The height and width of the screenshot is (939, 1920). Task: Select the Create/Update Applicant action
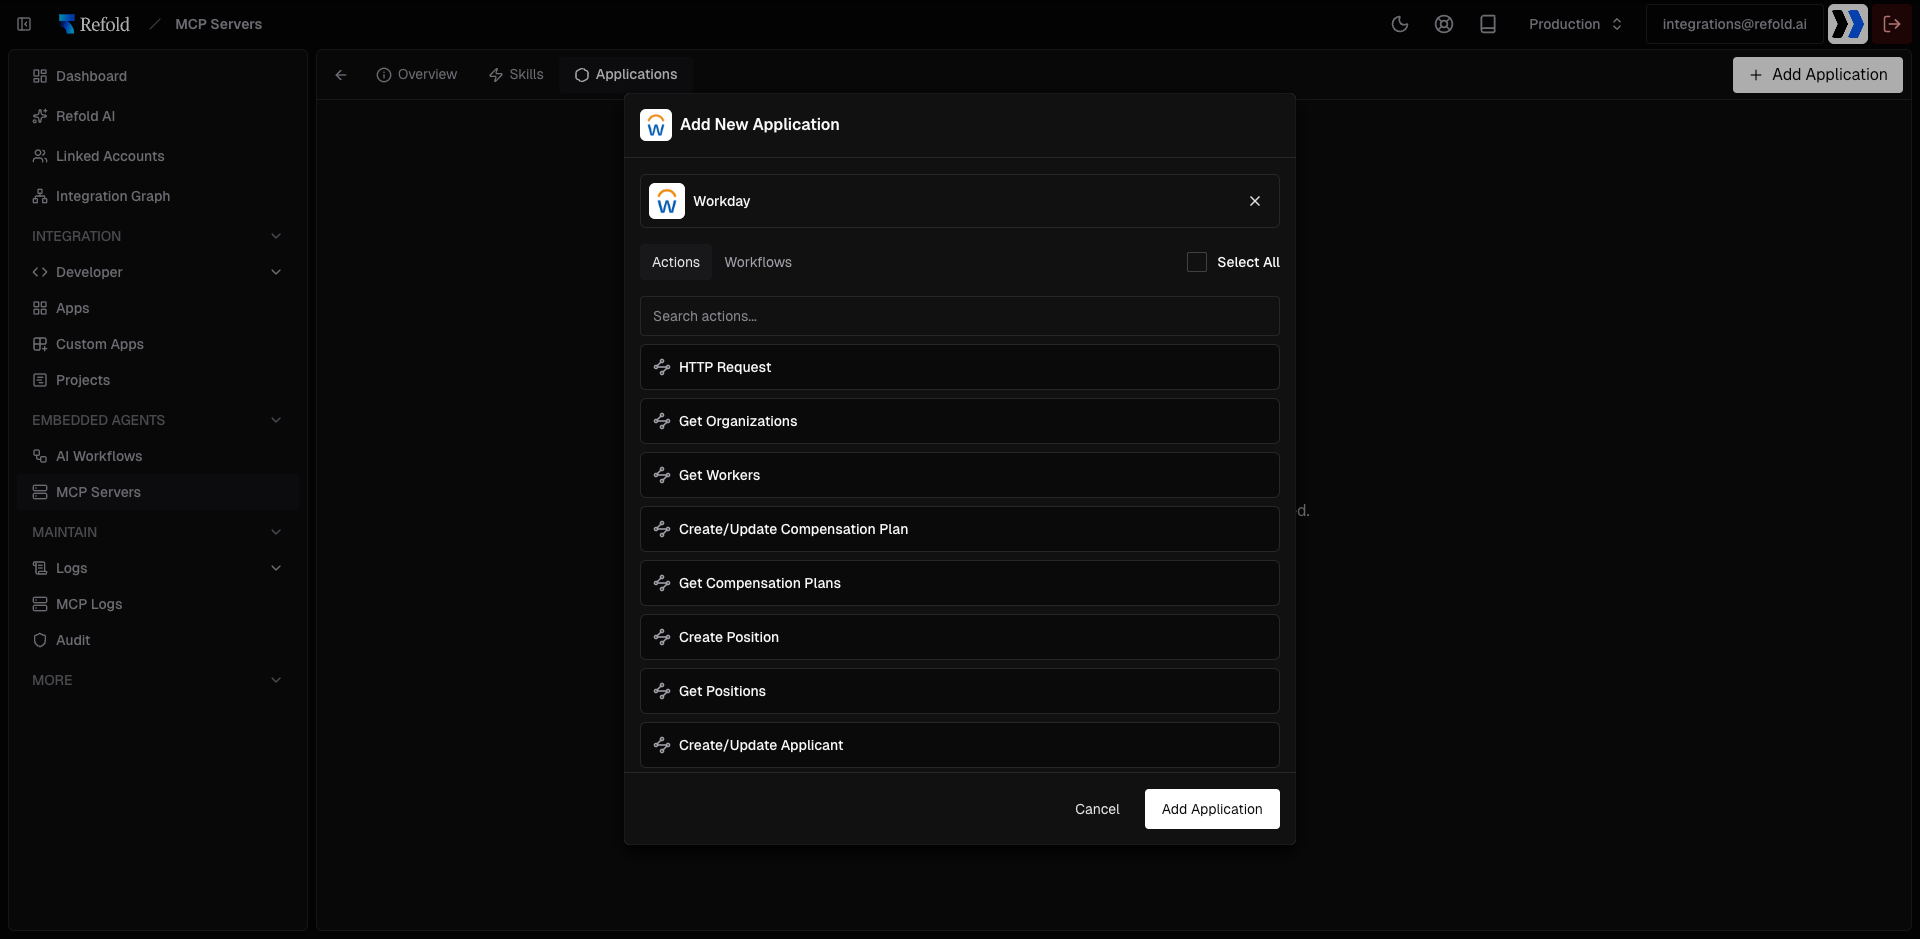[x=960, y=745]
